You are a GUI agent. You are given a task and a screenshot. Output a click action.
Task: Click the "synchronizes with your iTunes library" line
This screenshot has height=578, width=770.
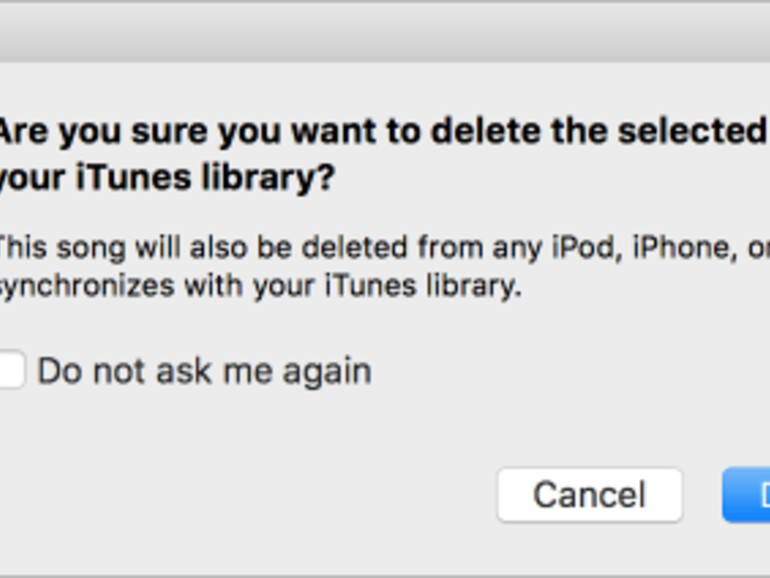tap(258, 287)
